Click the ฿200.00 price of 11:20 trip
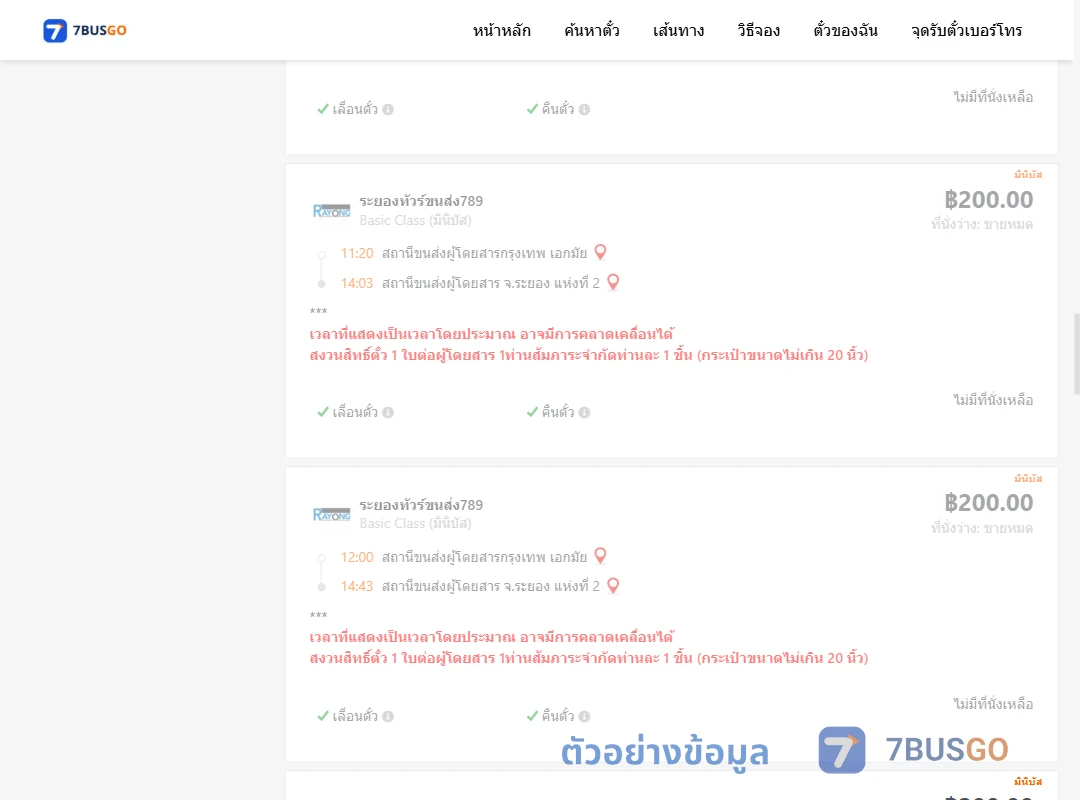Viewport: 1080px width, 800px height. click(988, 200)
